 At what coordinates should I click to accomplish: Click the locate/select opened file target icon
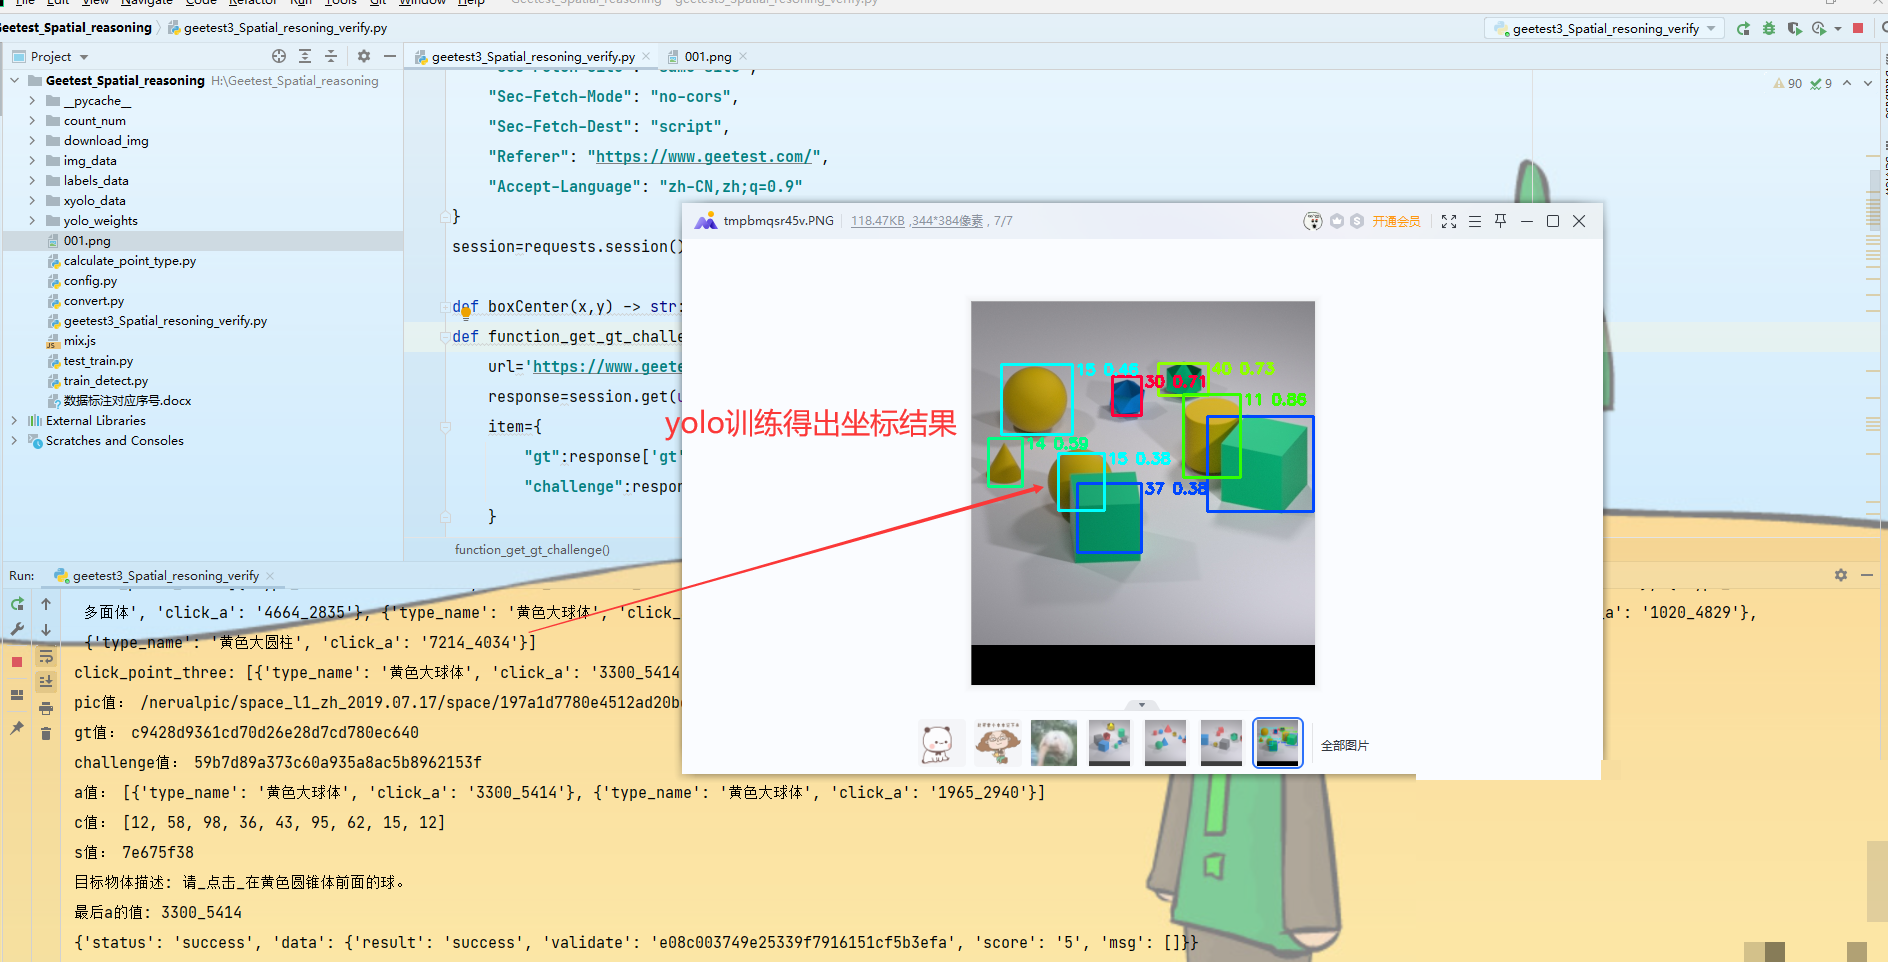279,57
